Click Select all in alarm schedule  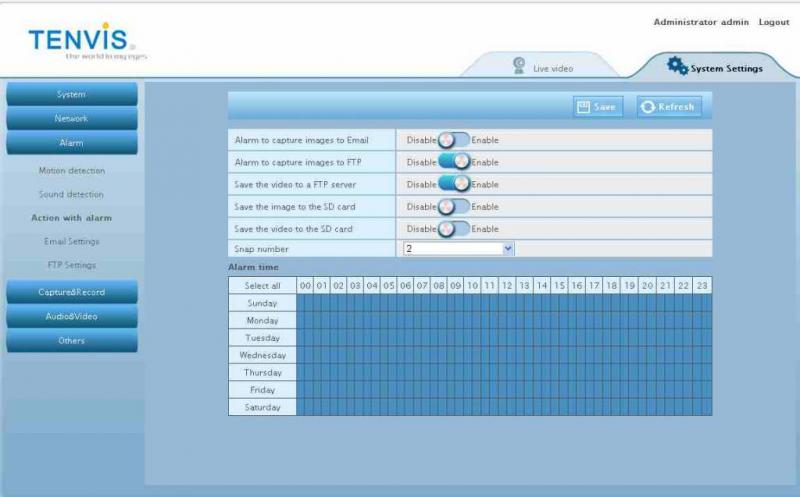262,286
